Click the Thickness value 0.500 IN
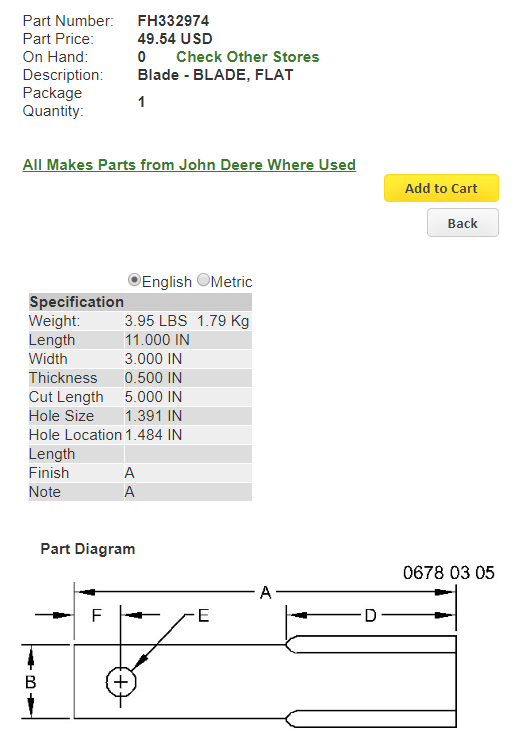The width and height of the screenshot is (527, 746). (153, 378)
